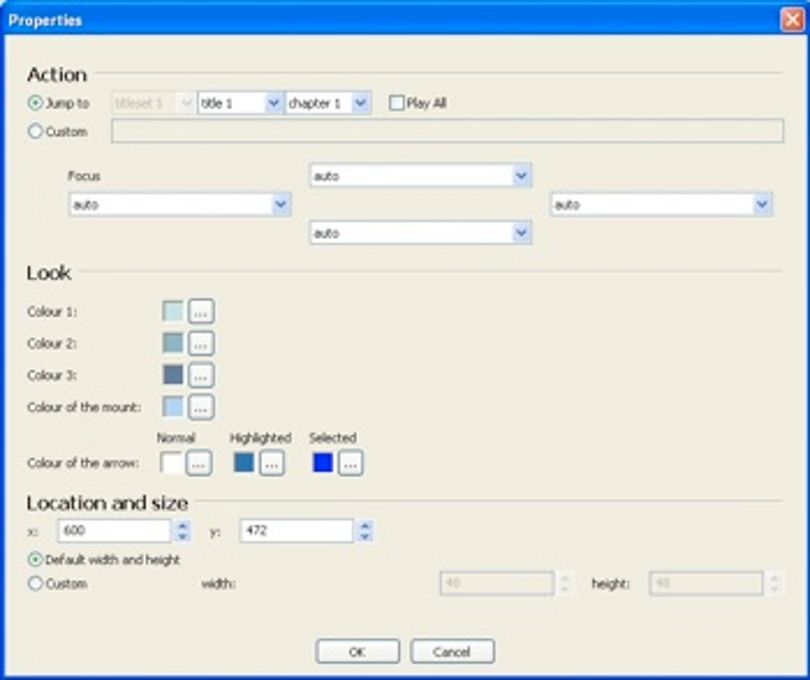This screenshot has height=680, width=810.
Task: Decrease the y position spinner value
Action: click(365, 536)
